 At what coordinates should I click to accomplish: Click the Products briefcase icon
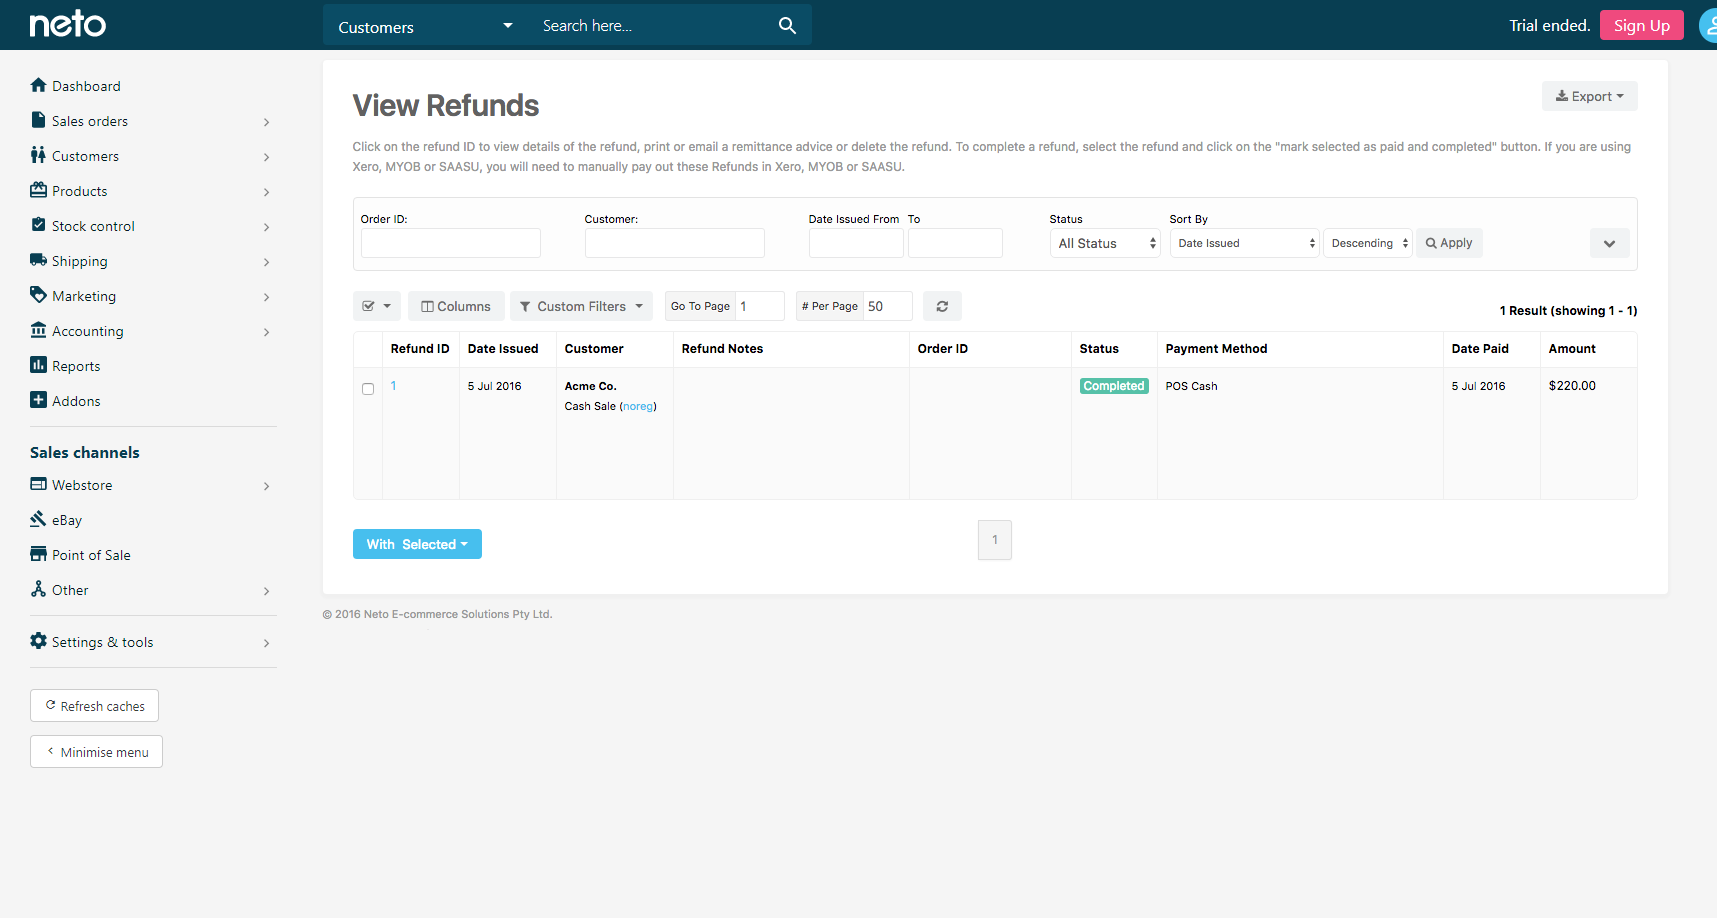[38, 190]
